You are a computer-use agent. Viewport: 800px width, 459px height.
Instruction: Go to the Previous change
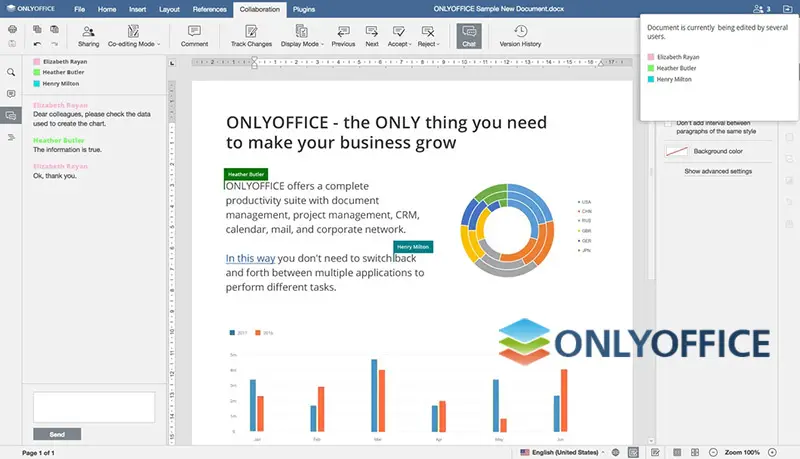click(x=343, y=36)
